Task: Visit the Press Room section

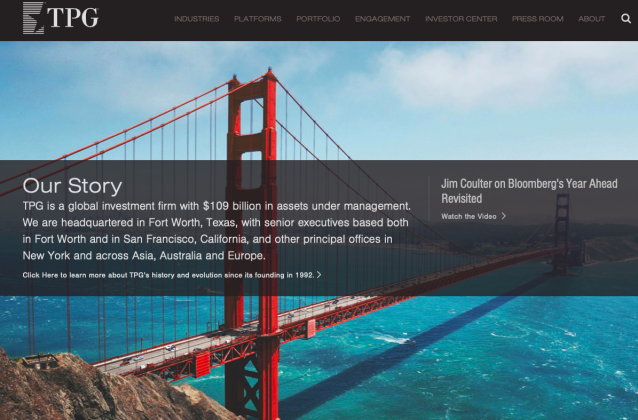Action: [x=537, y=19]
